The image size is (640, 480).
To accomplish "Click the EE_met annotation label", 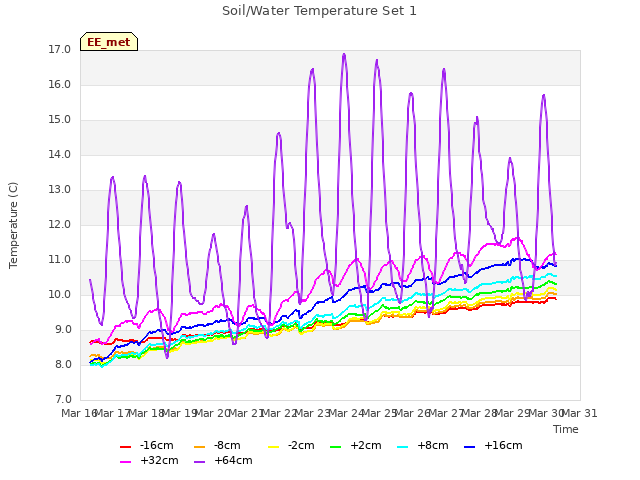I will click(x=109, y=42).
